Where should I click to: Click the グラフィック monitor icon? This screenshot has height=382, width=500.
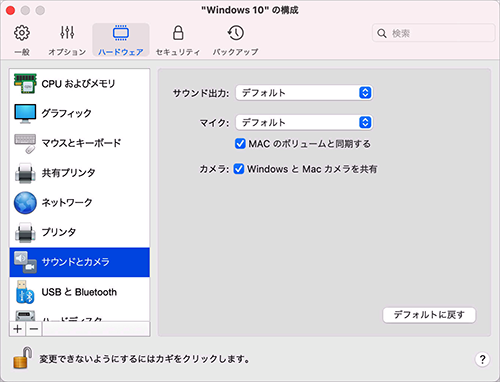click(25, 113)
